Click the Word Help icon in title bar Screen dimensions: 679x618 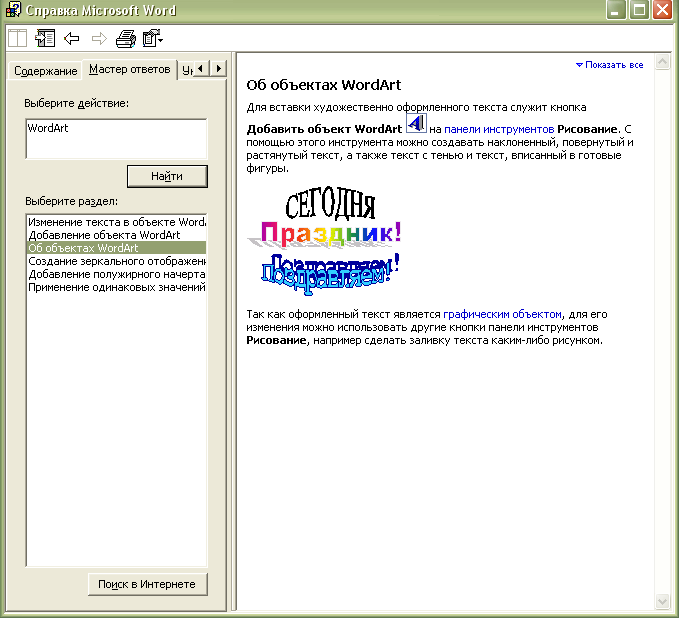click(13, 10)
